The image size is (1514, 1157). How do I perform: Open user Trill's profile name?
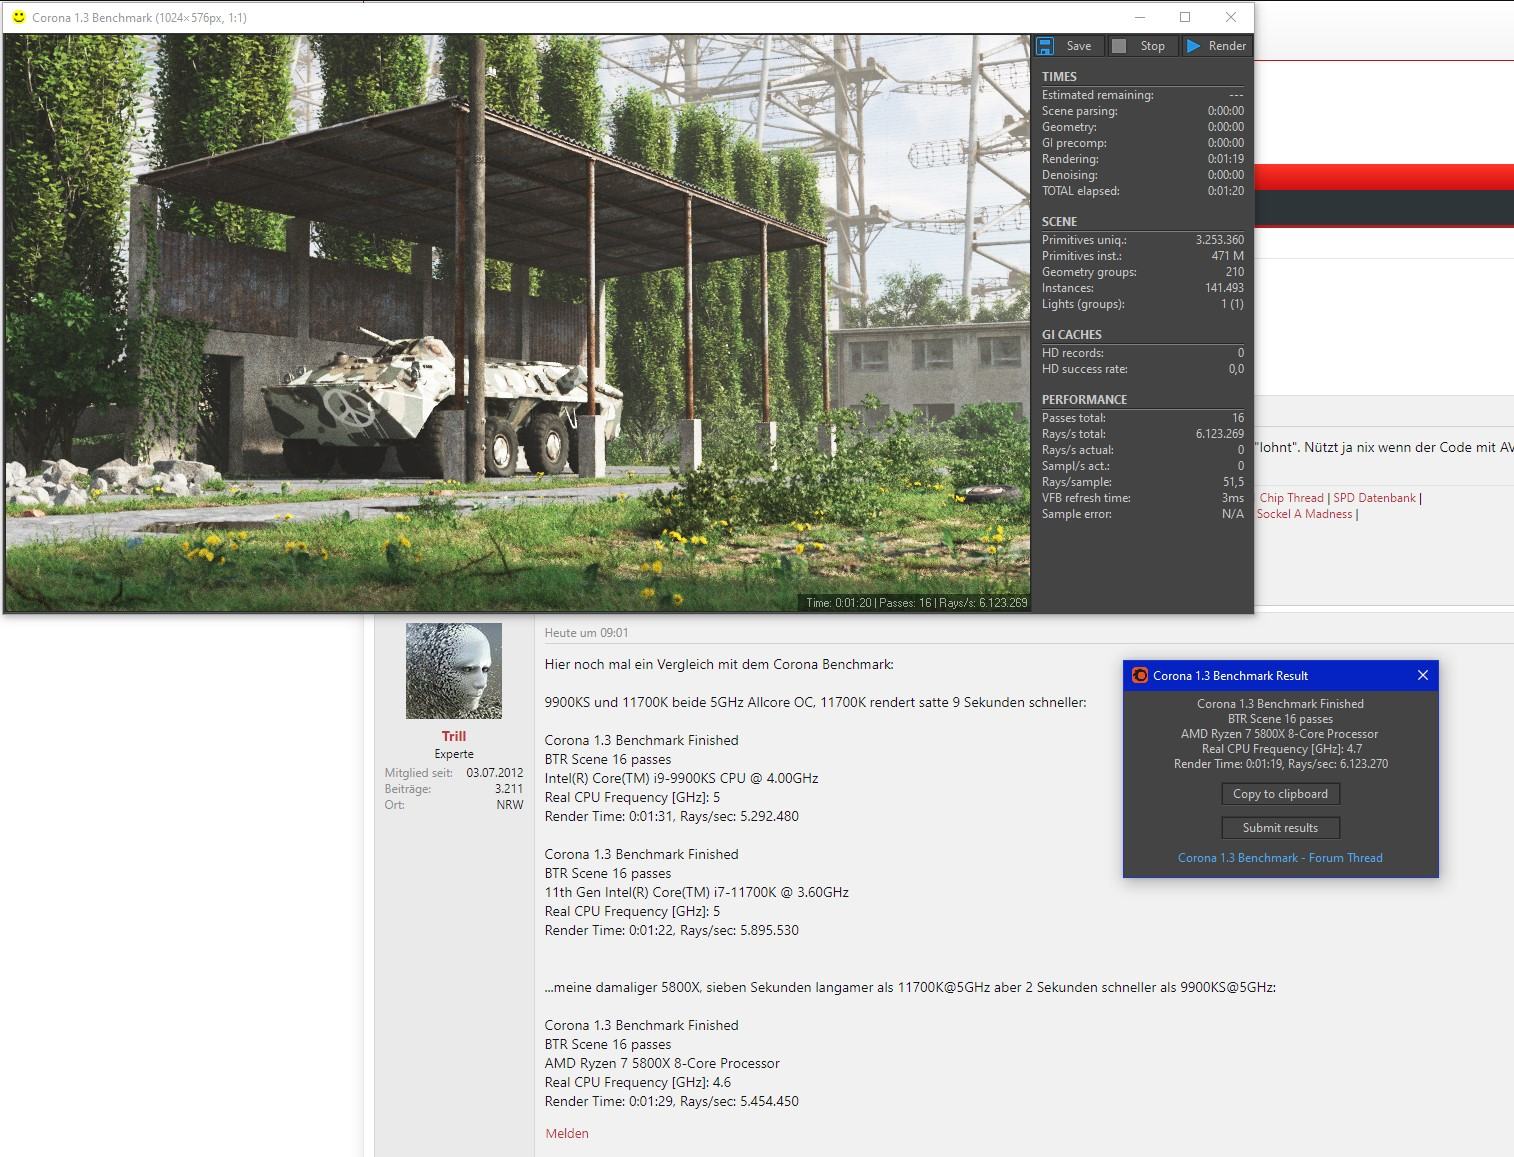(x=454, y=736)
